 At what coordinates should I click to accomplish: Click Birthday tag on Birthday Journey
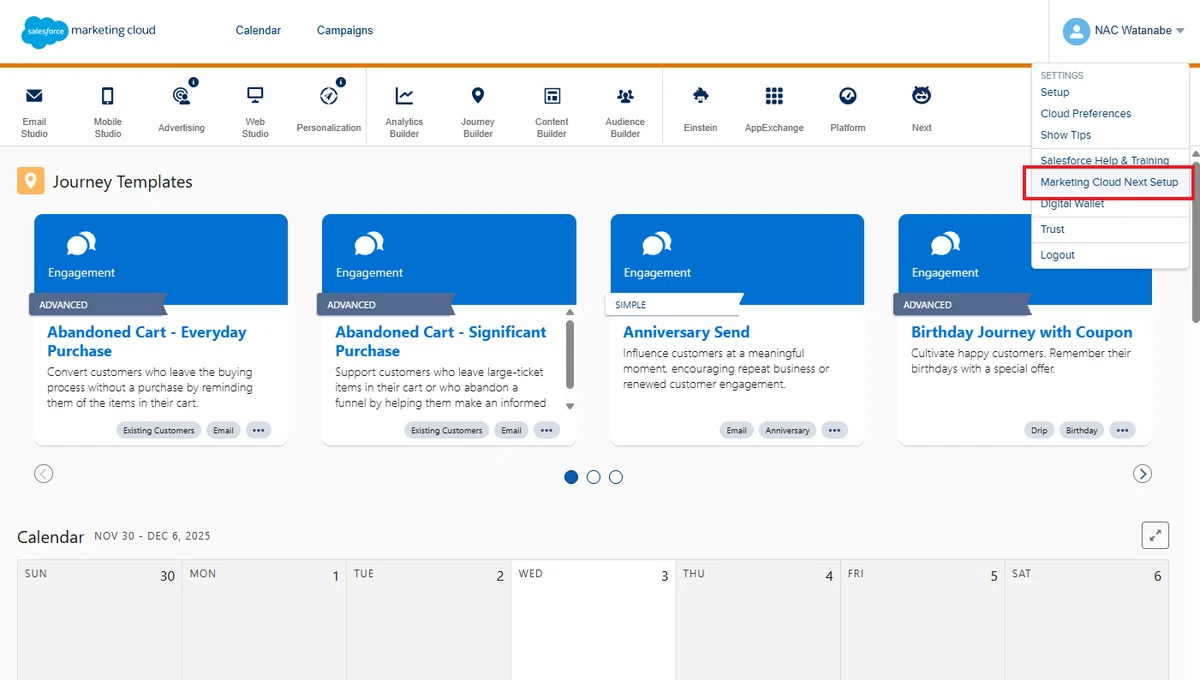coord(1082,430)
